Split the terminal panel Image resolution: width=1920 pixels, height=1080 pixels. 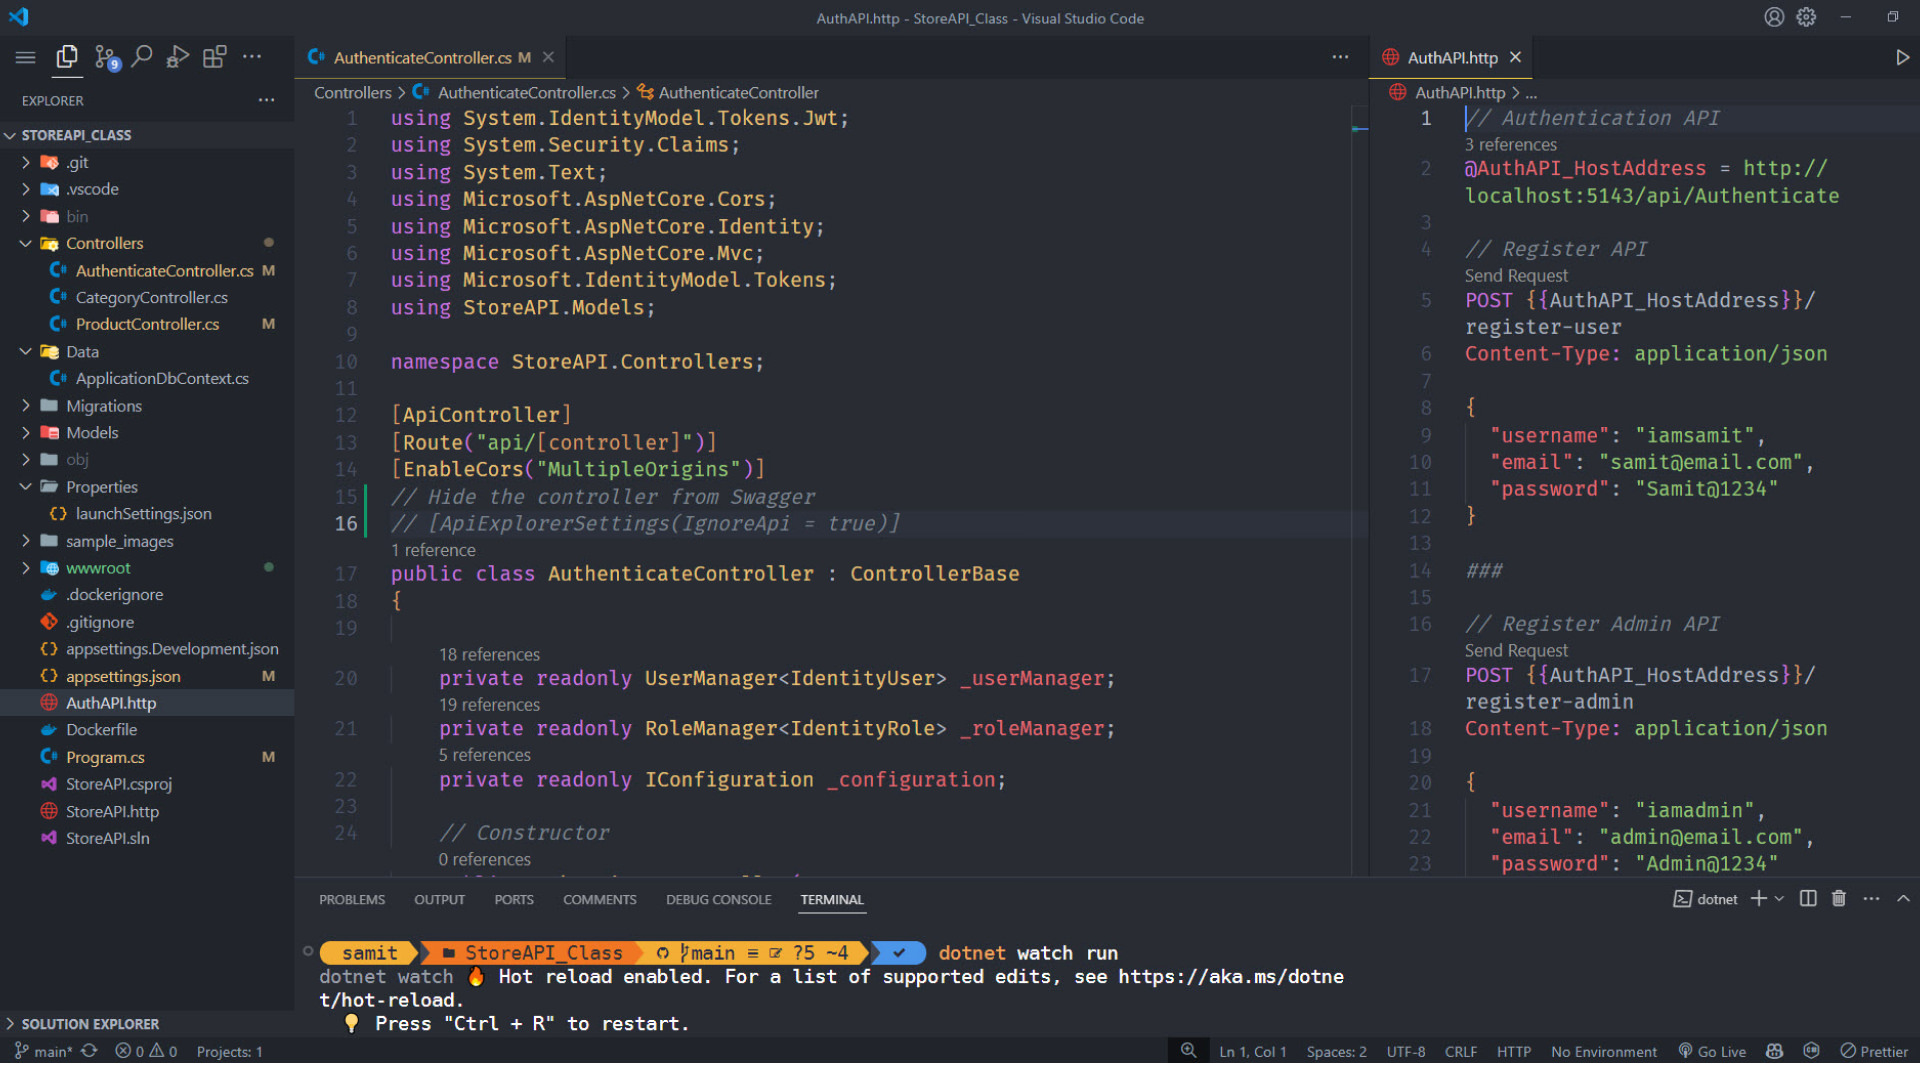pyautogui.click(x=1808, y=899)
